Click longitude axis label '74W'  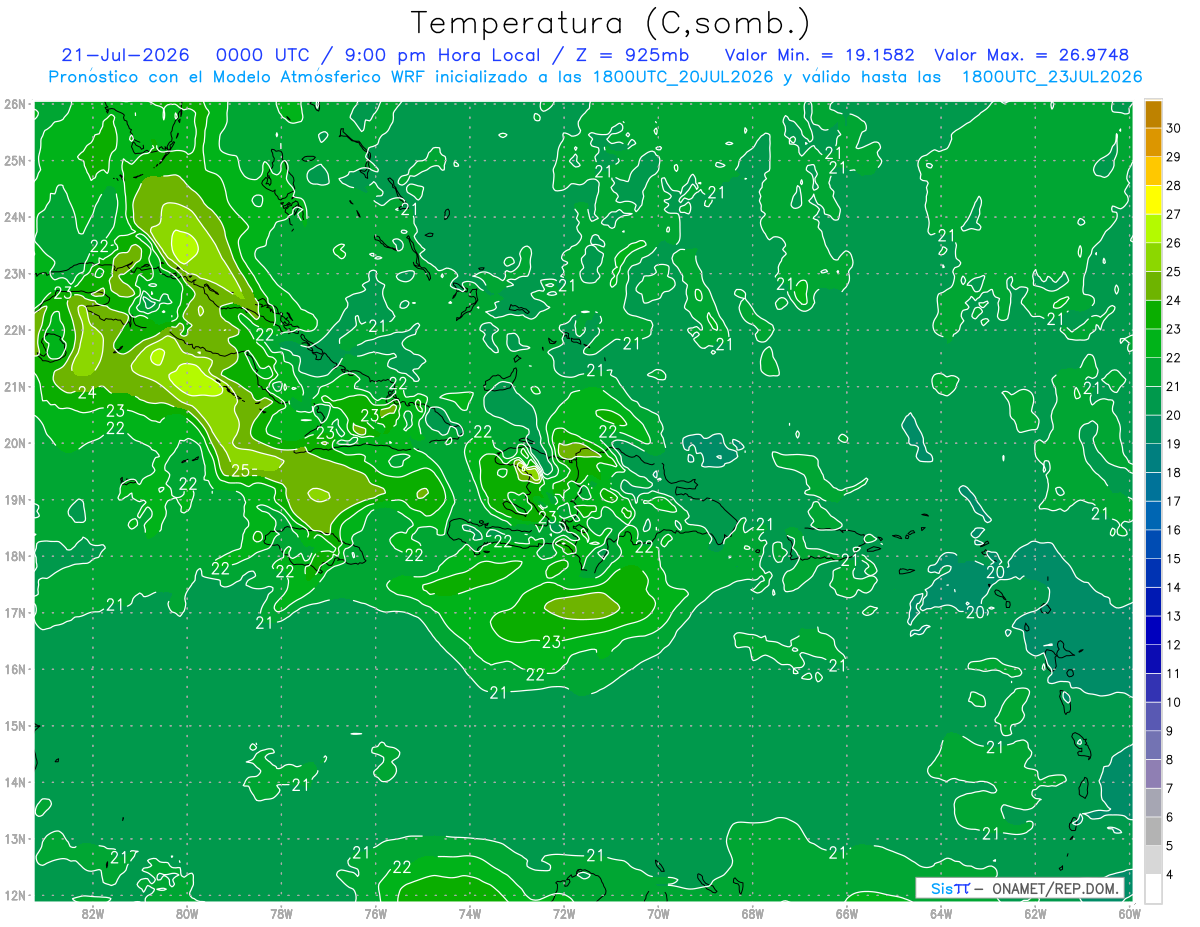[470, 912]
